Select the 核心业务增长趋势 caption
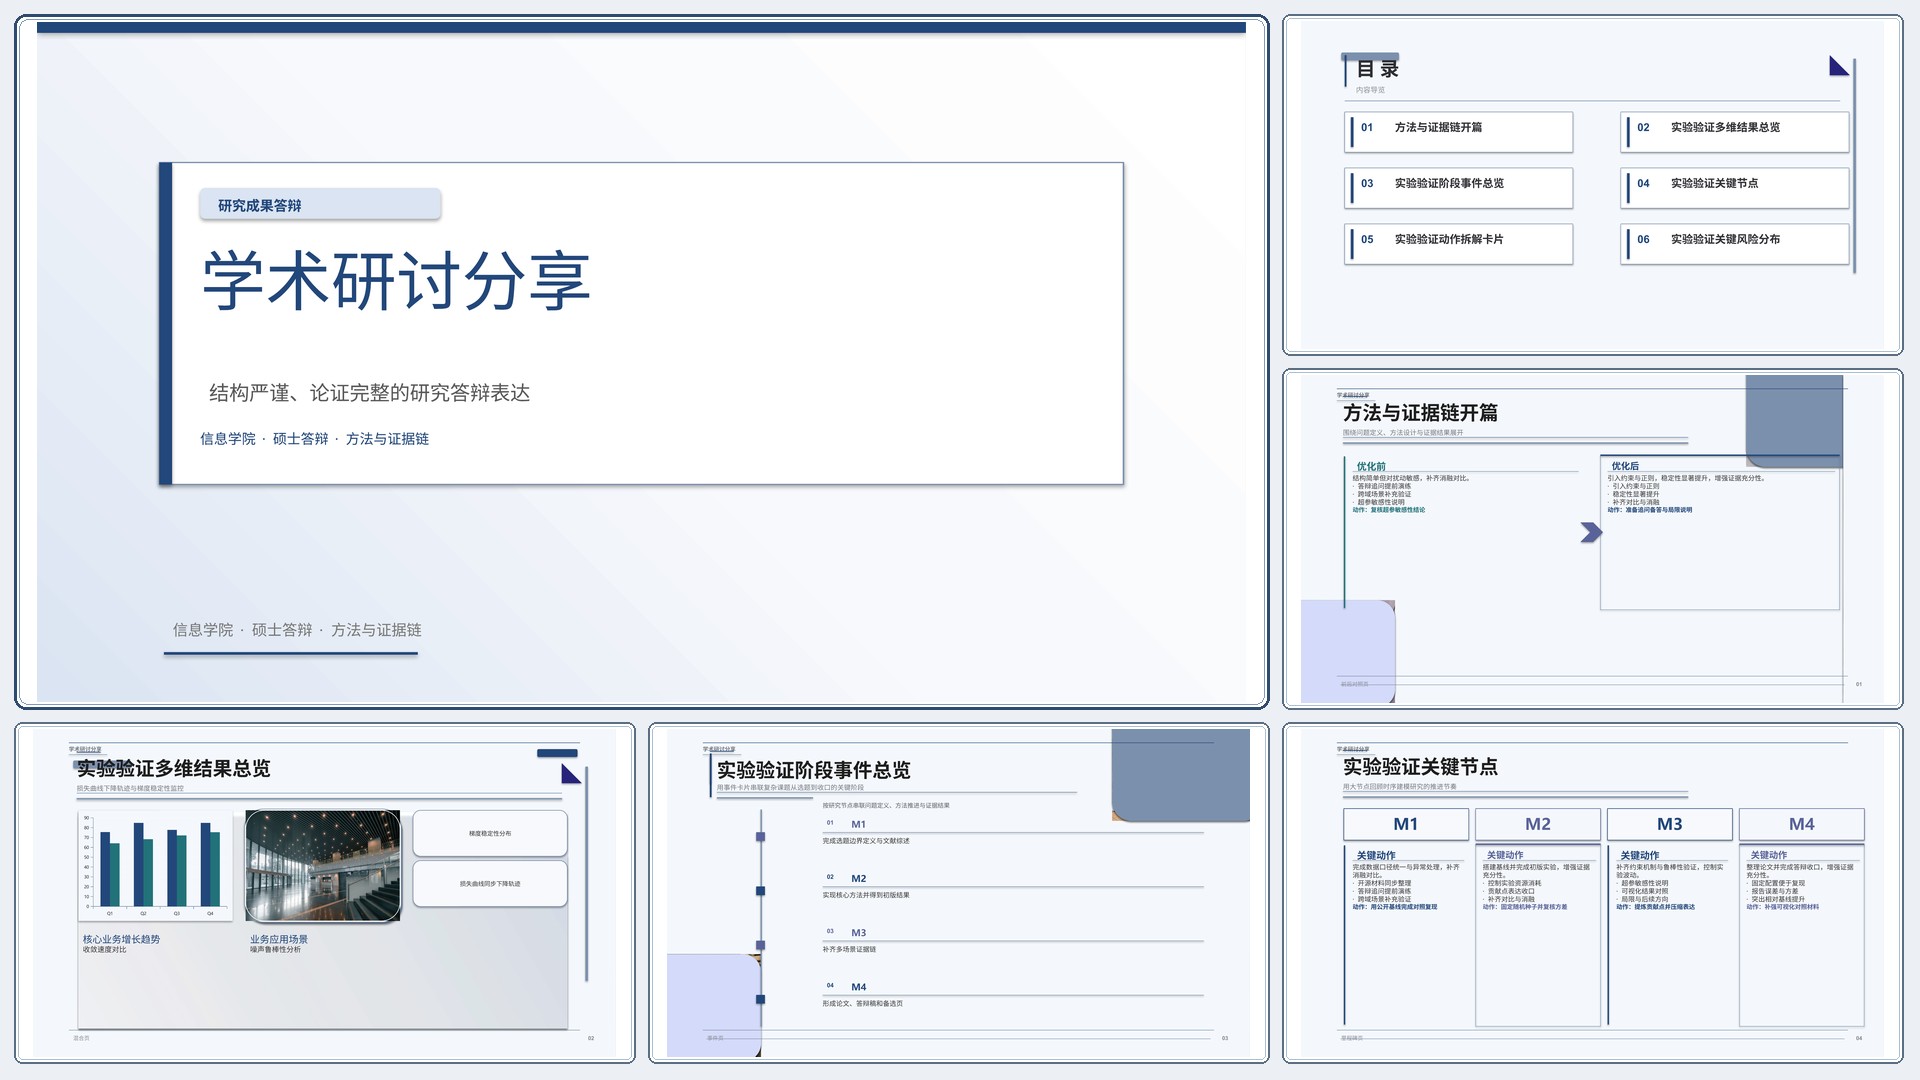Viewport: 1920px width, 1080px height. coord(121,939)
